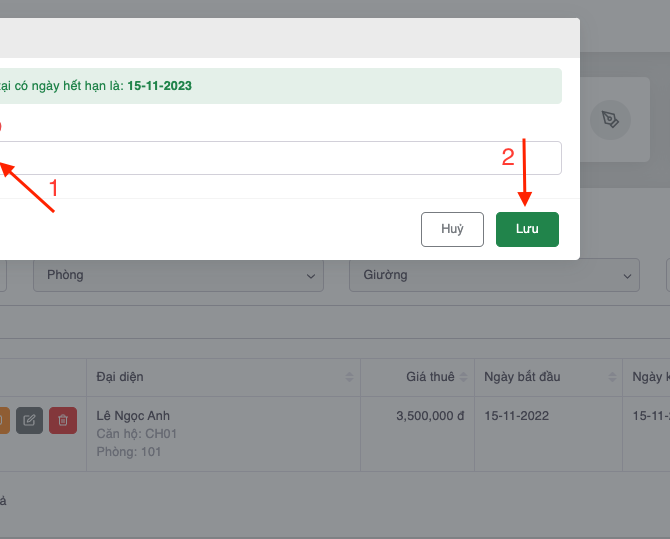Click the gray edit pencil icon in the row
This screenshot has width=670, height=539.
coord(30,420)
